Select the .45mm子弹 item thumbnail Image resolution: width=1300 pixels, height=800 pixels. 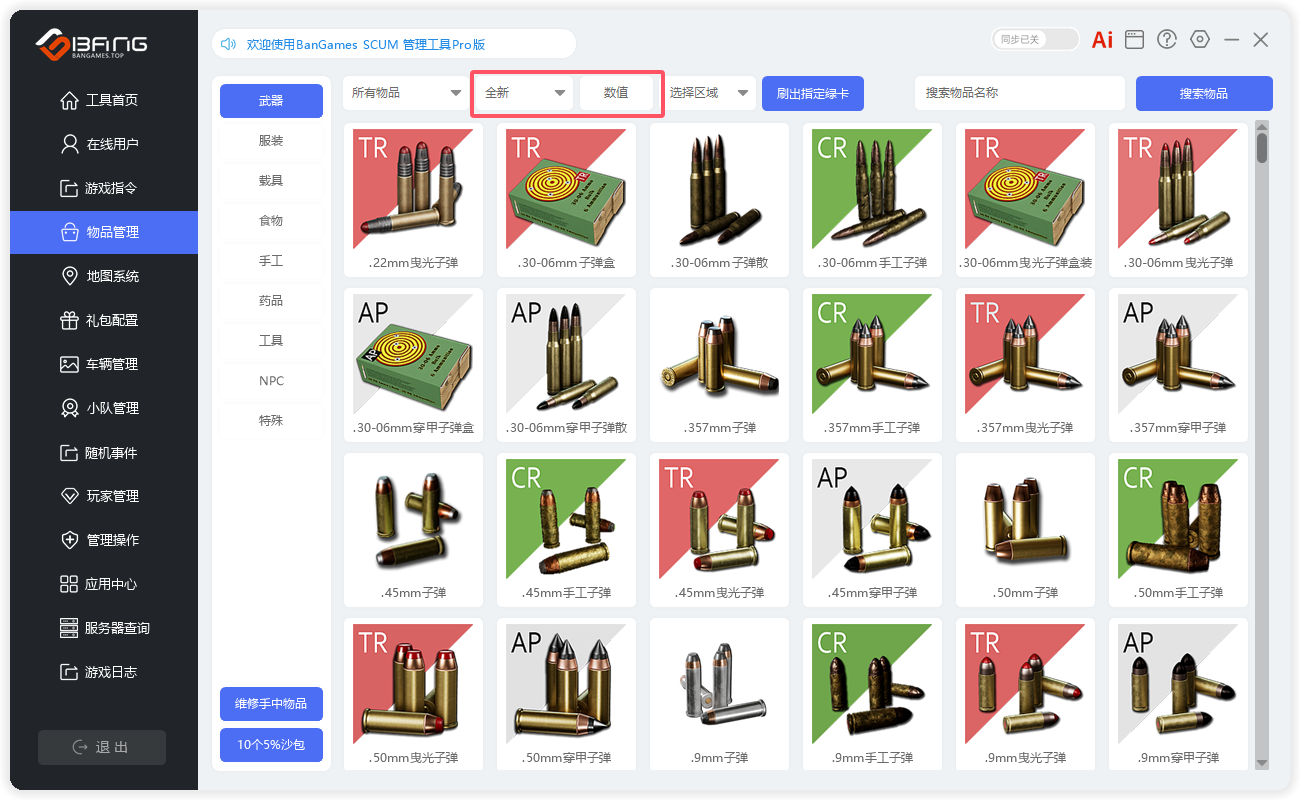coord(413,520)
